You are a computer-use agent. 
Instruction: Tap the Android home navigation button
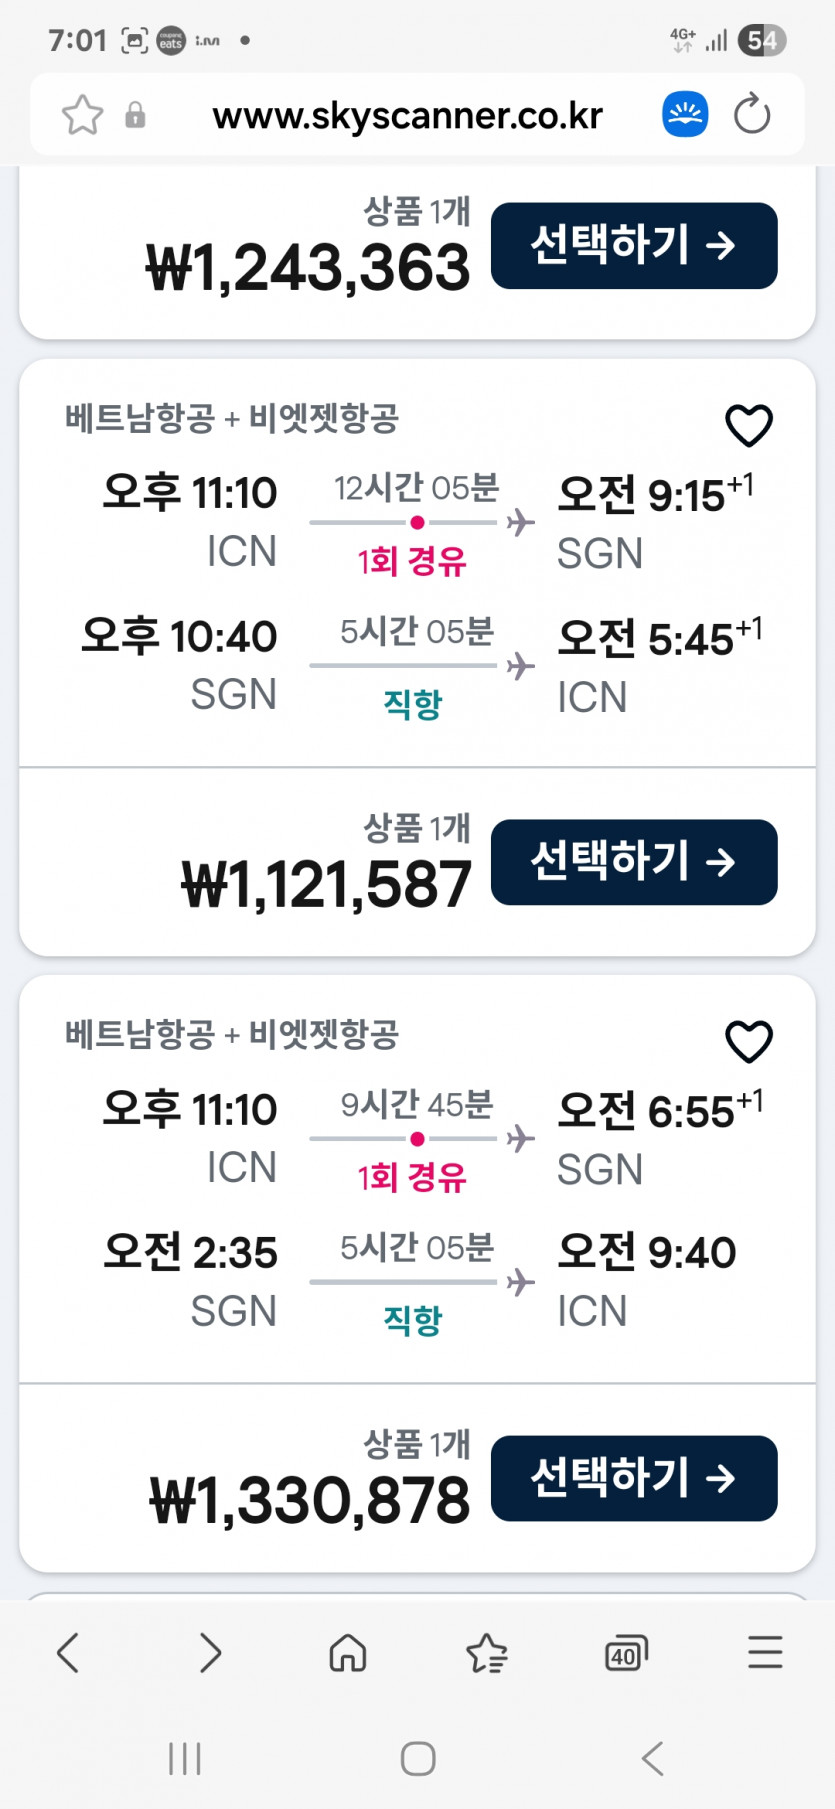coord(418,1758)
